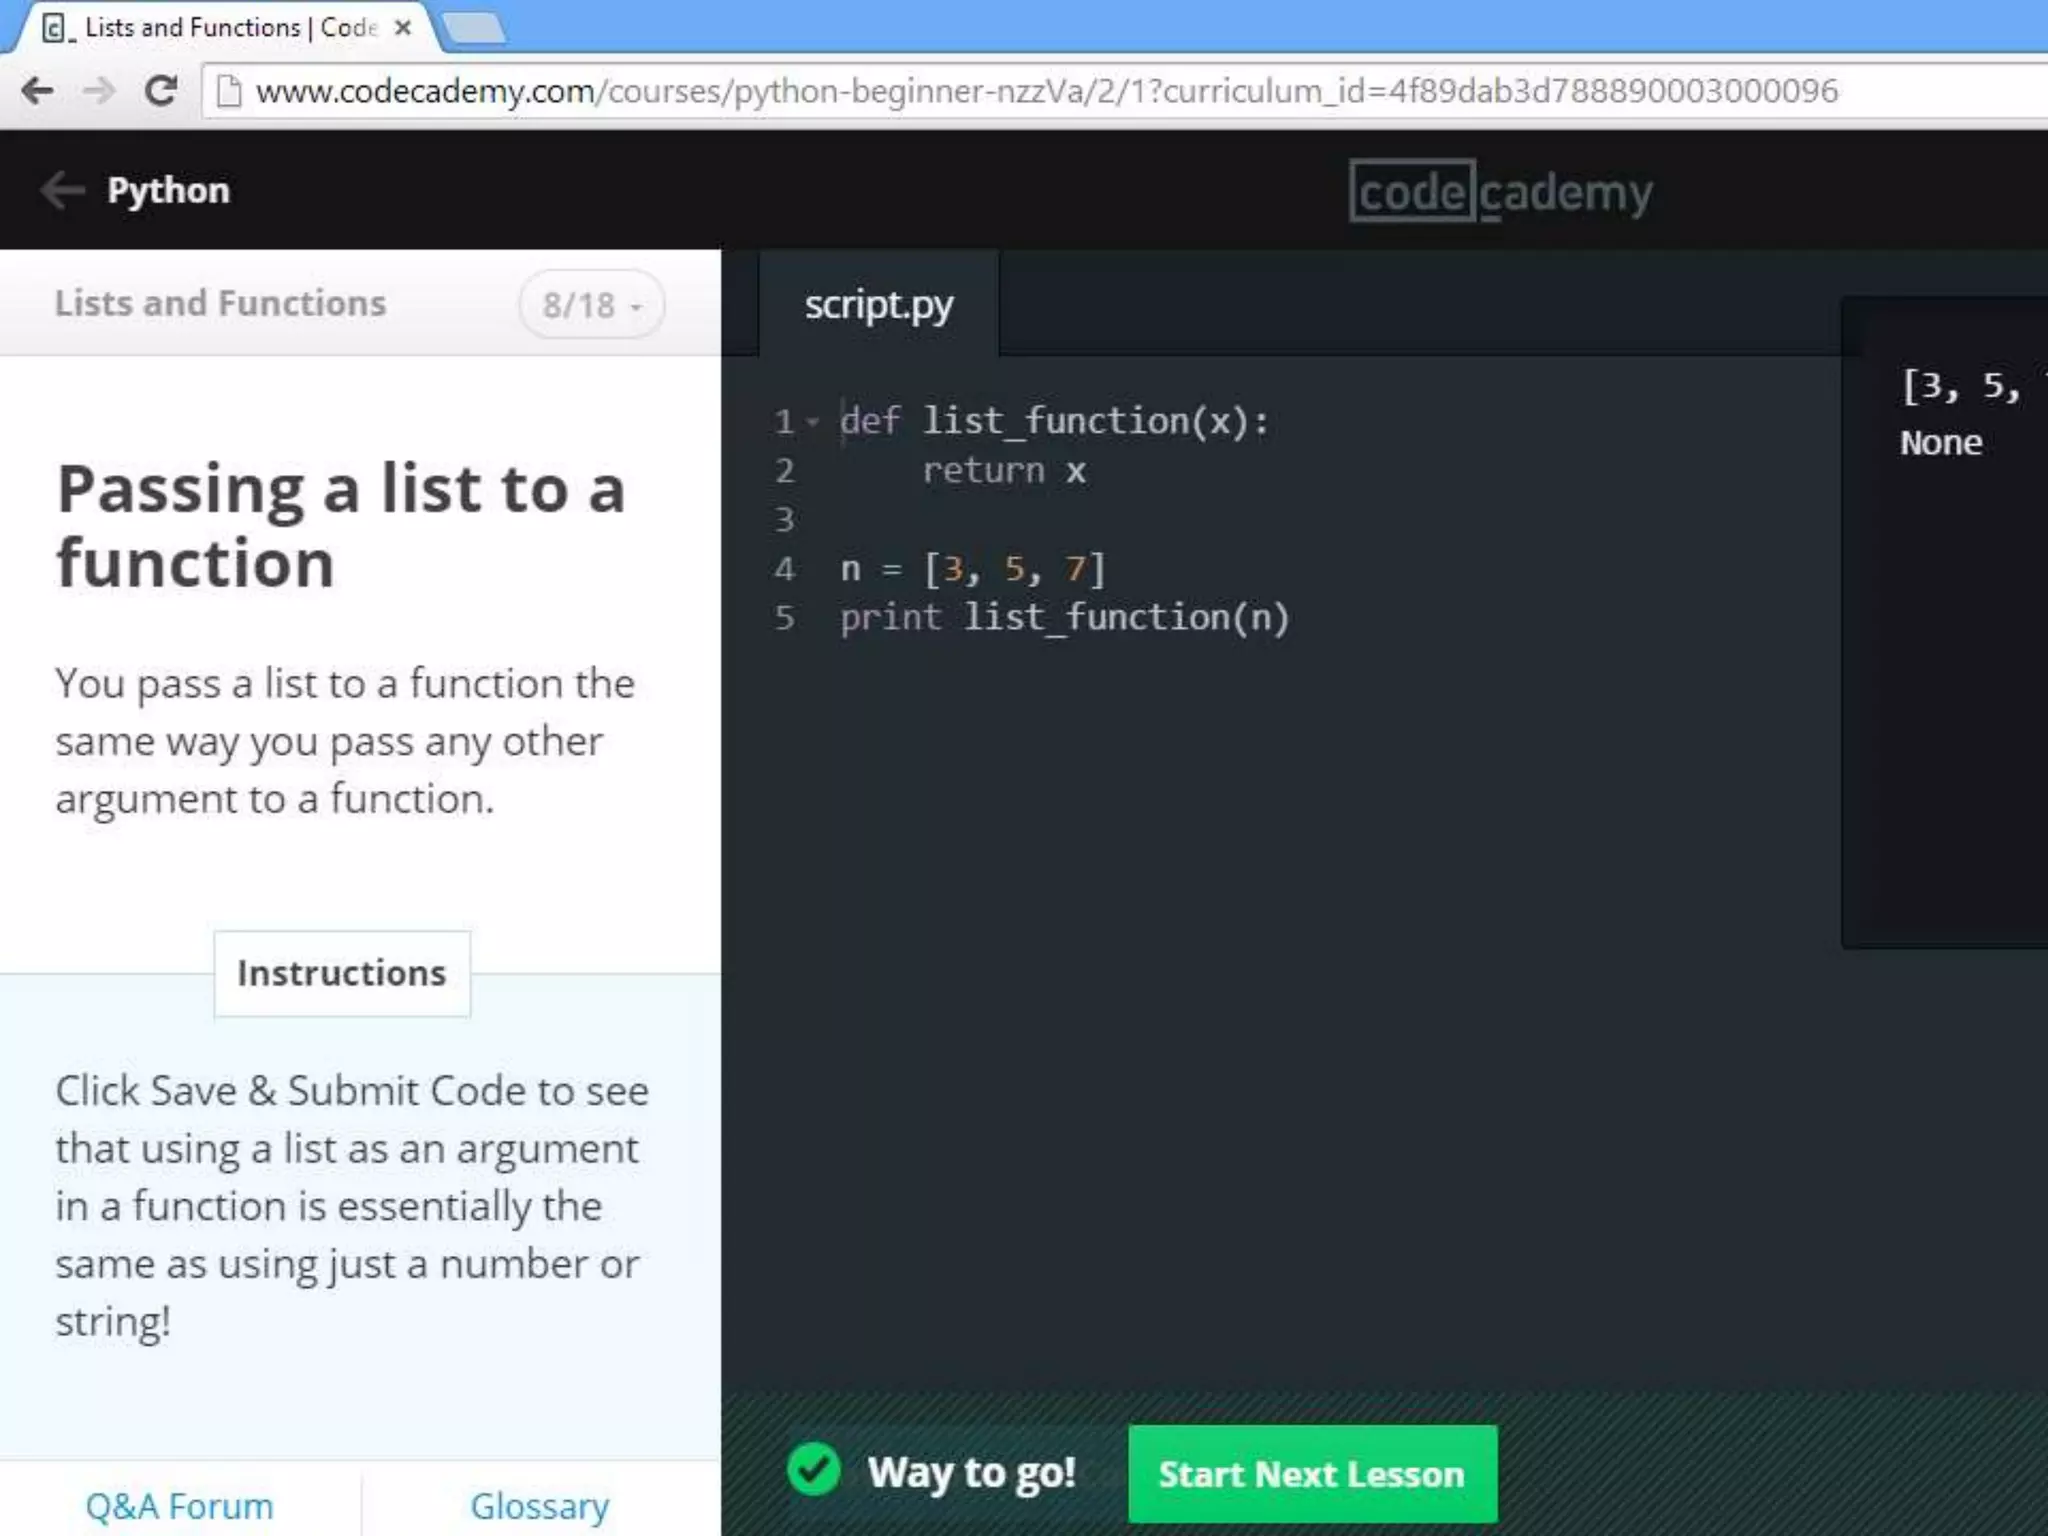Click the Instructions section tab
Screen dimensions: 2048x1536
(x=341, y=973)
